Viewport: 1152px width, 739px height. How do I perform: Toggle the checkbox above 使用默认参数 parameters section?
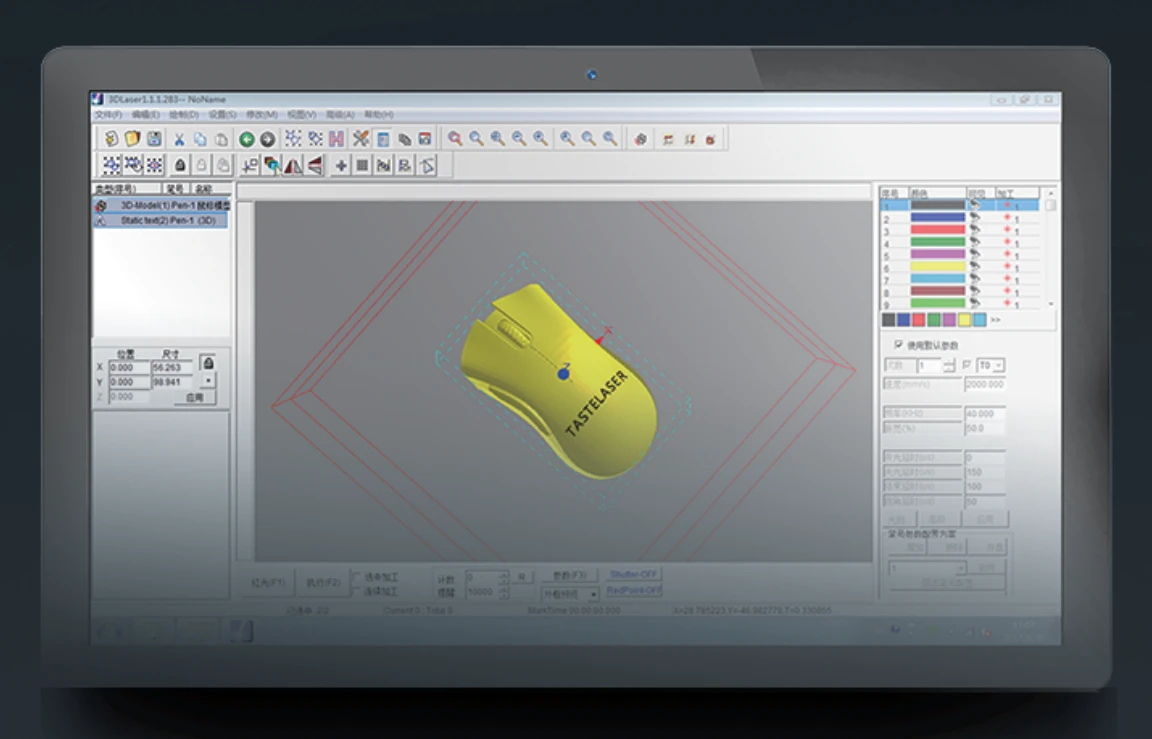point(898,344)
